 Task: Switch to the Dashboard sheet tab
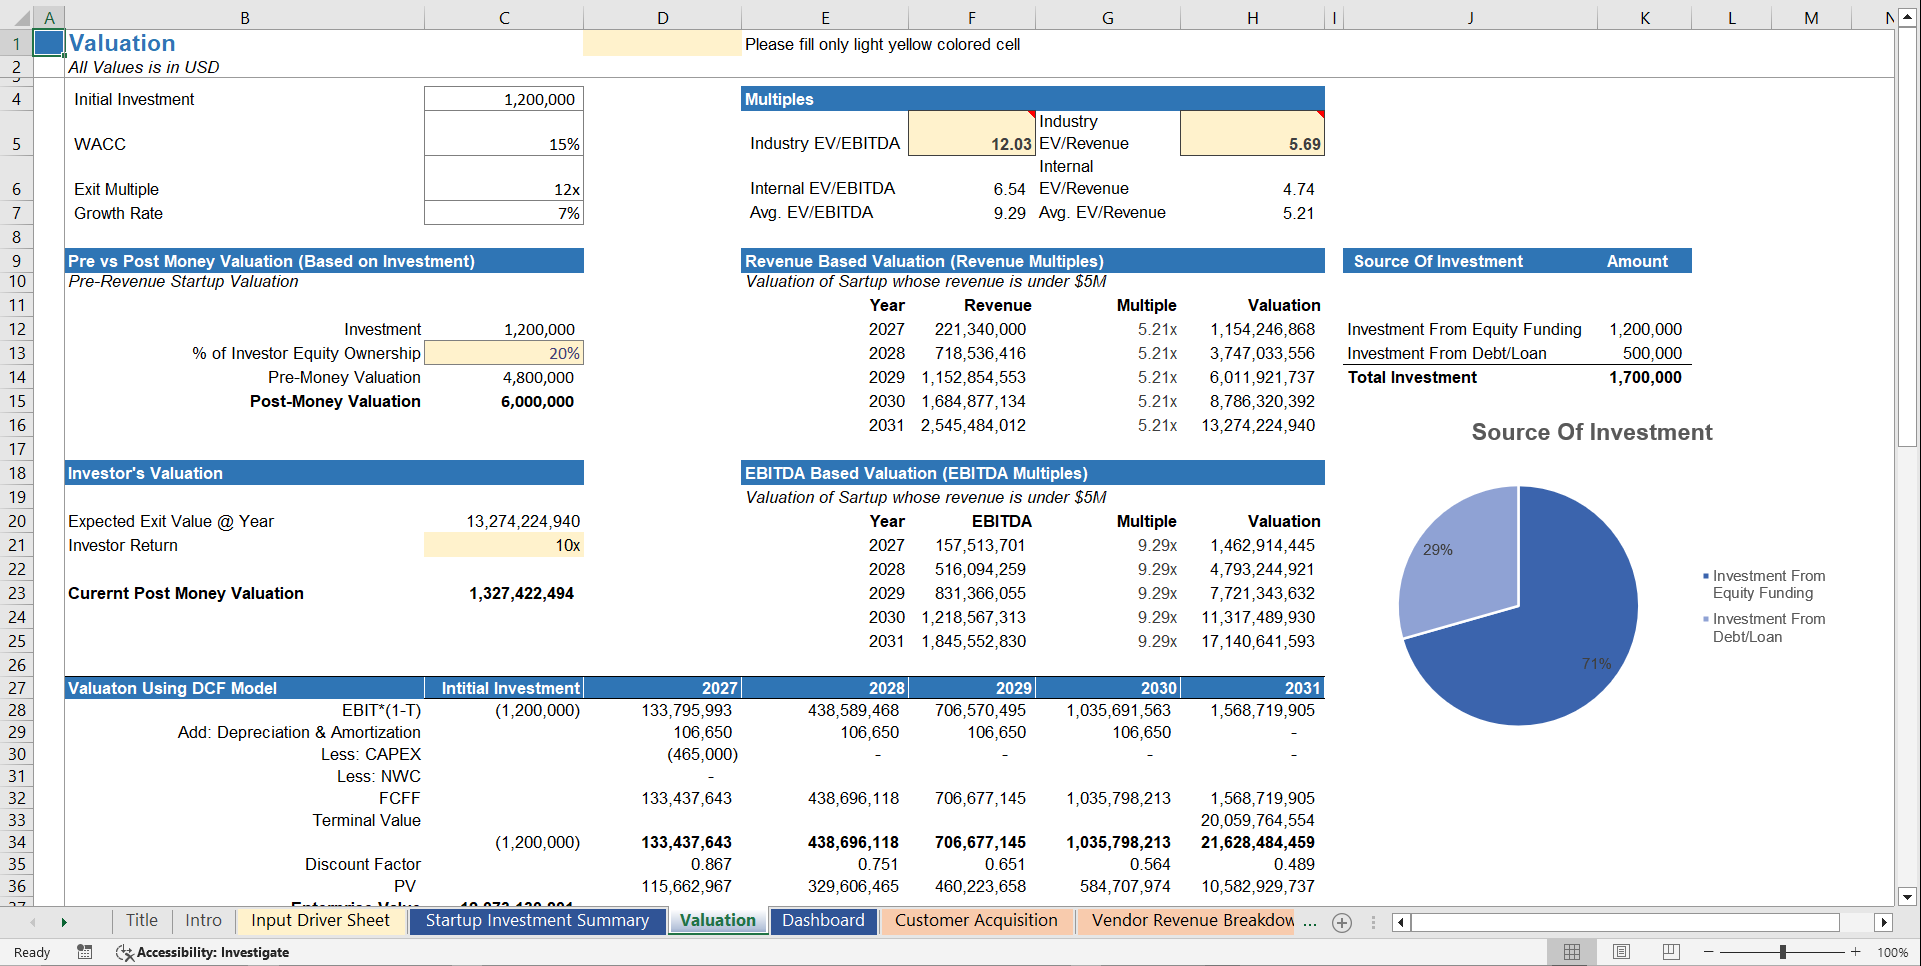pyautogui.click(x=823, y=921)
